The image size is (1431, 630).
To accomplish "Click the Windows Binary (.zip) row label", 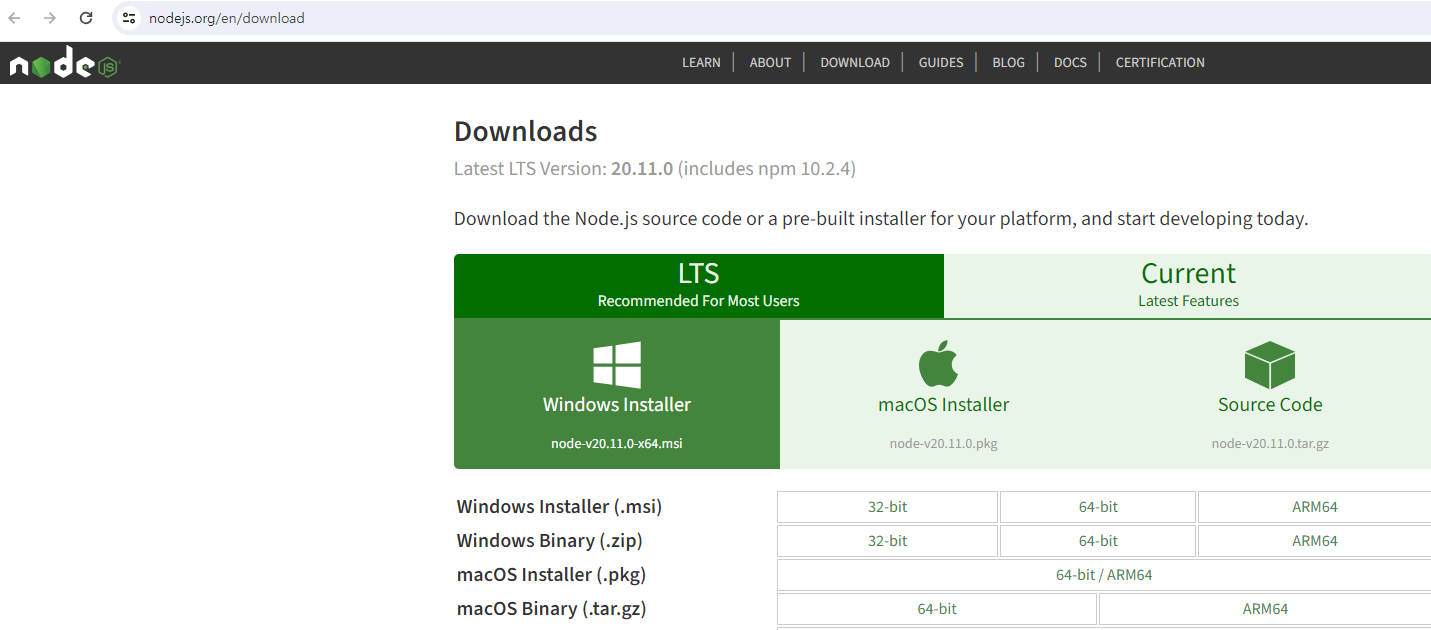I will pos(549,541).
